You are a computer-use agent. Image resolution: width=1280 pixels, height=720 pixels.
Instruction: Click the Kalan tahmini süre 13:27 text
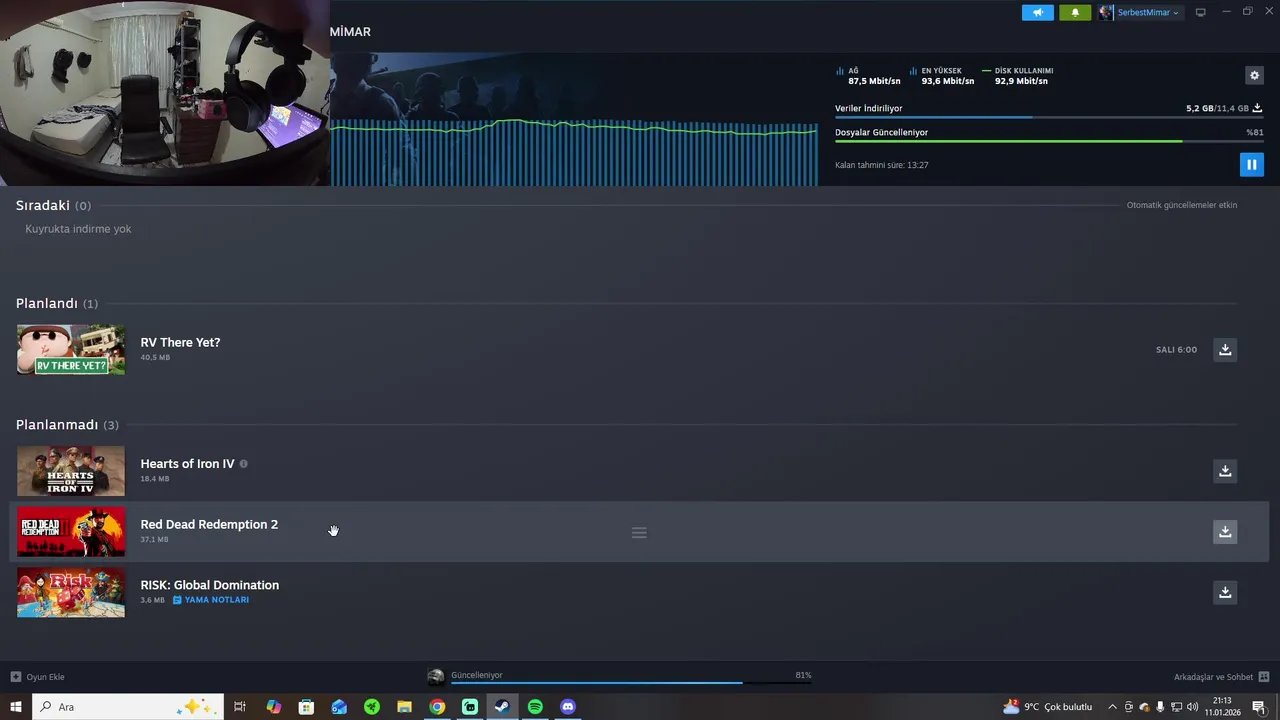pos(882,165)
